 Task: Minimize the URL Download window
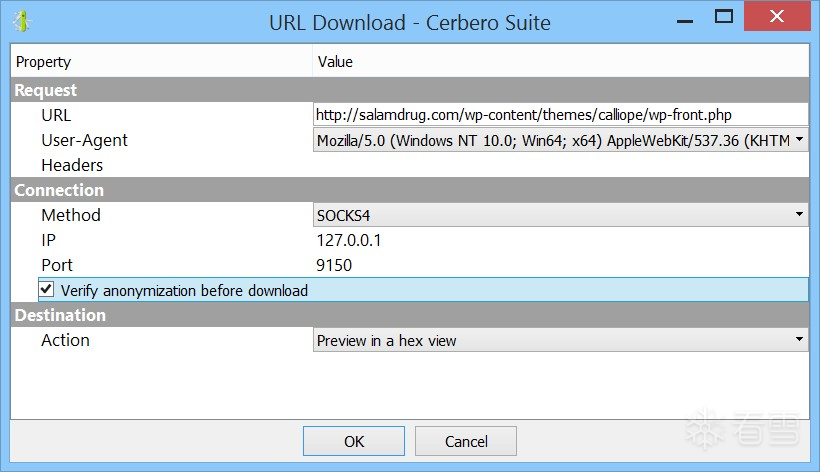click(684, 17)
